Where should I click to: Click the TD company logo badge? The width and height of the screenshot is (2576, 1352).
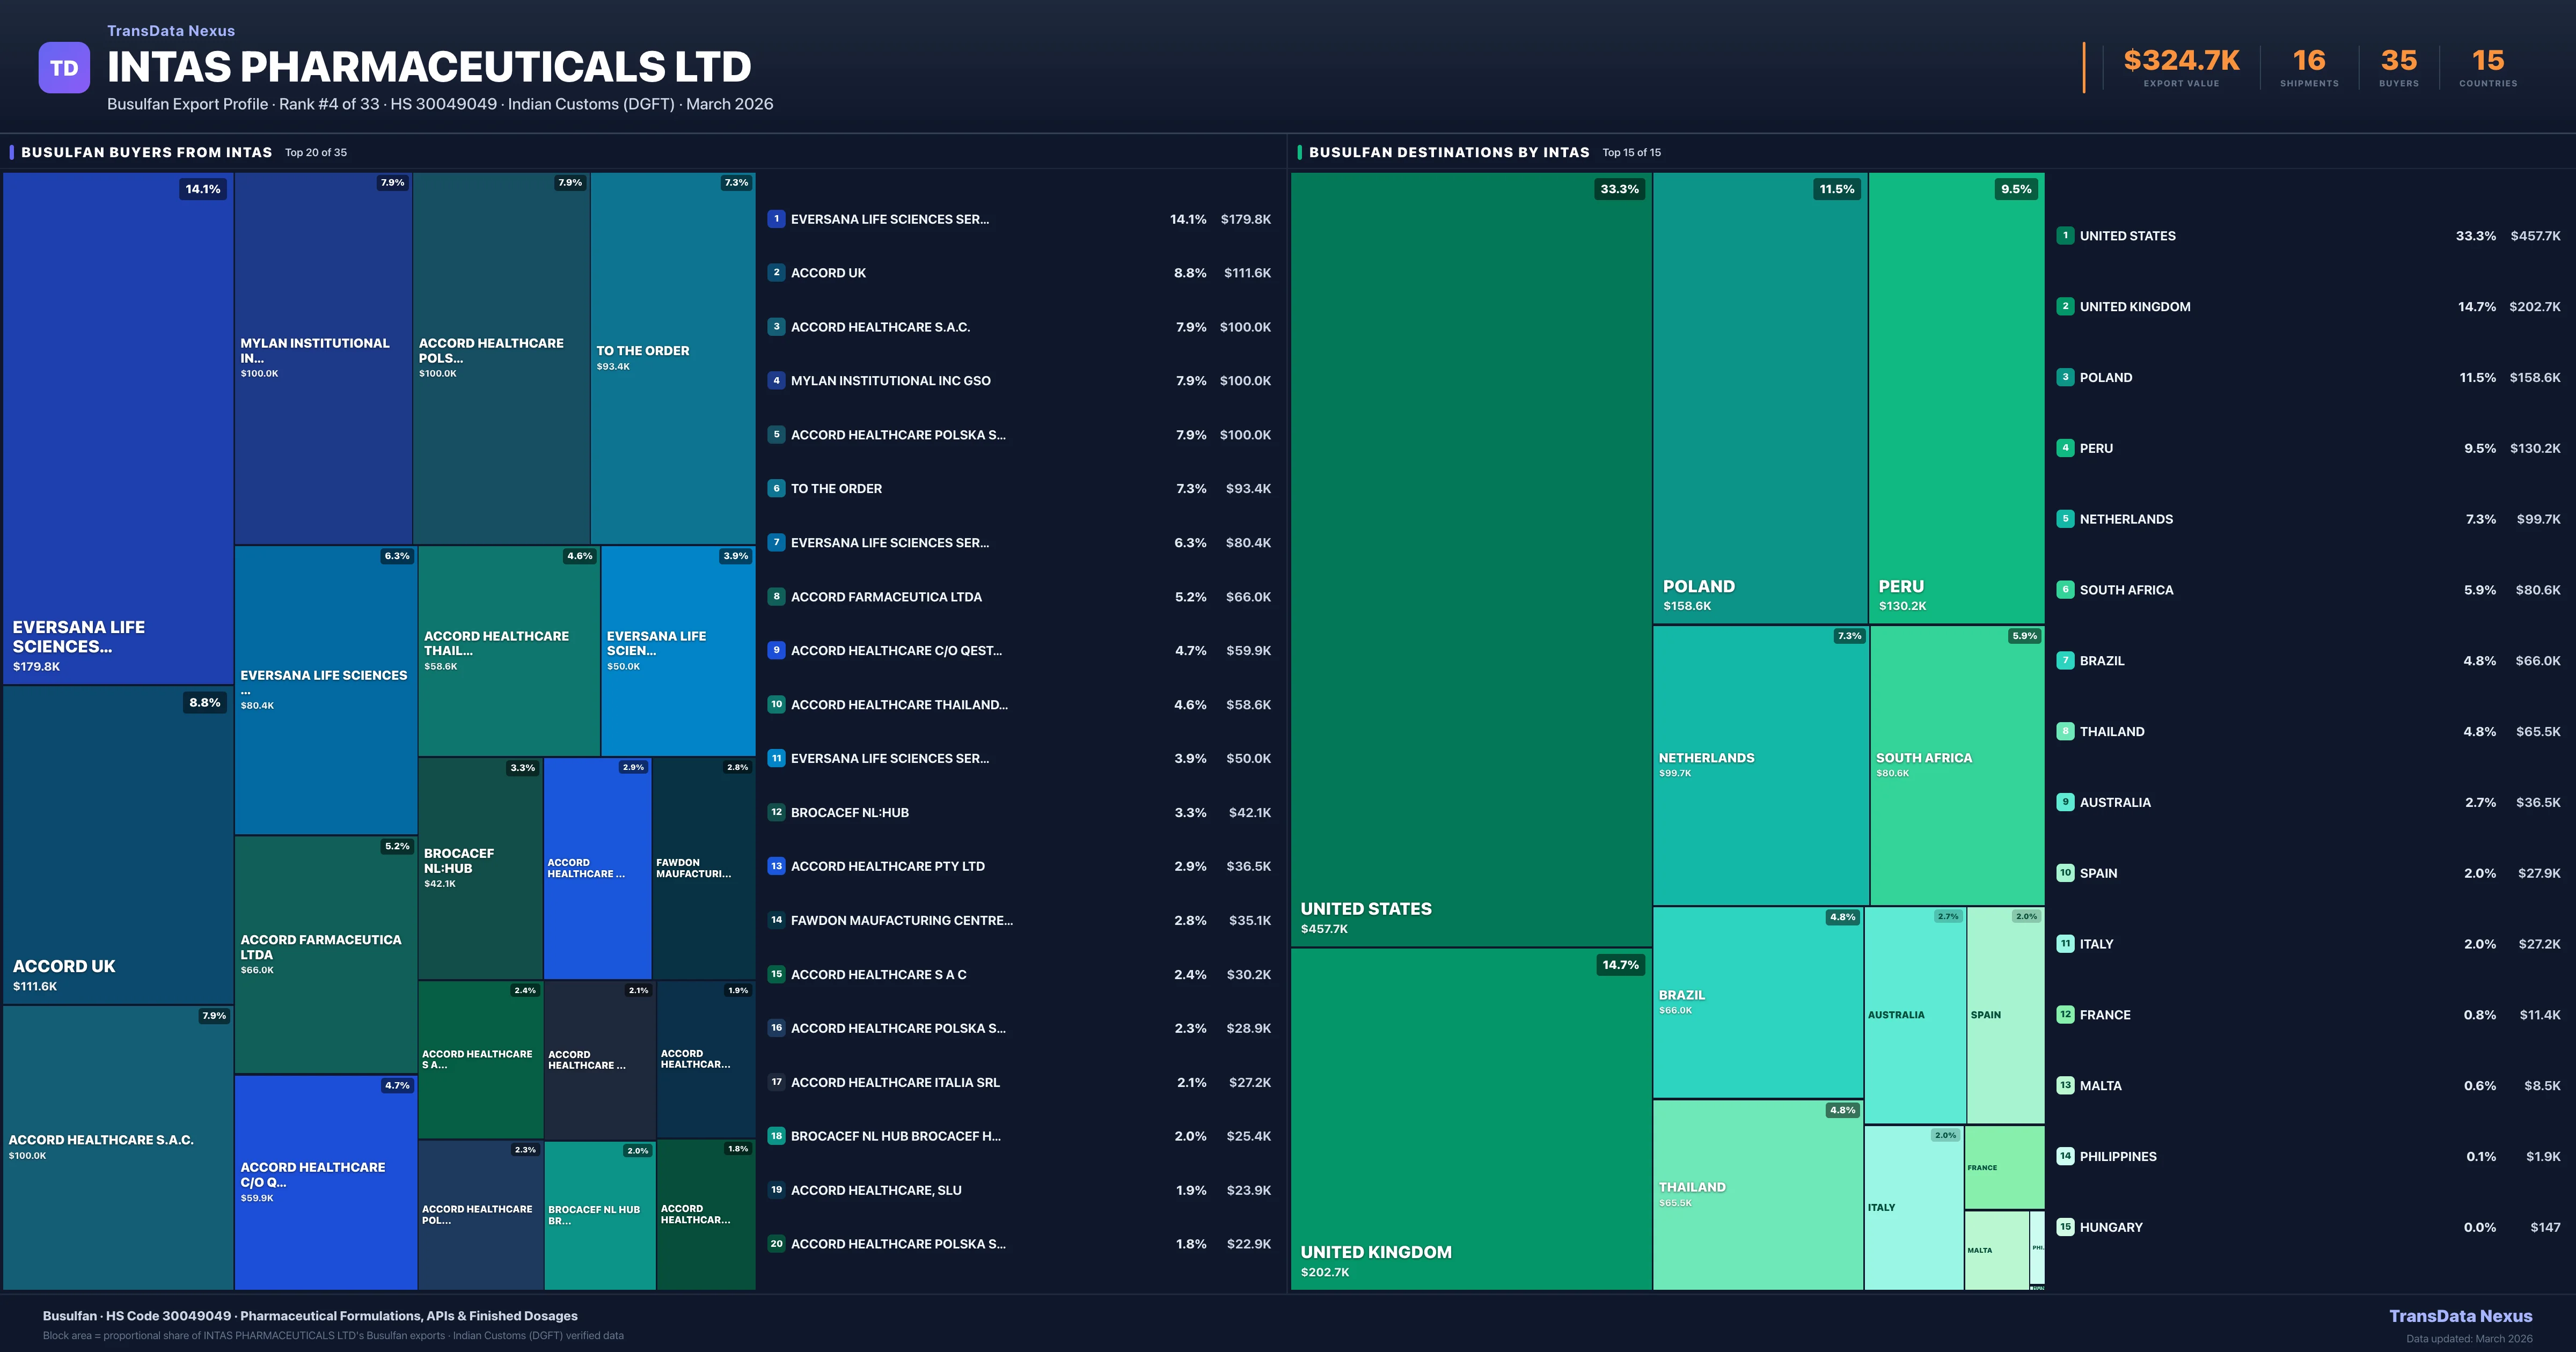(x=63, y=66)
